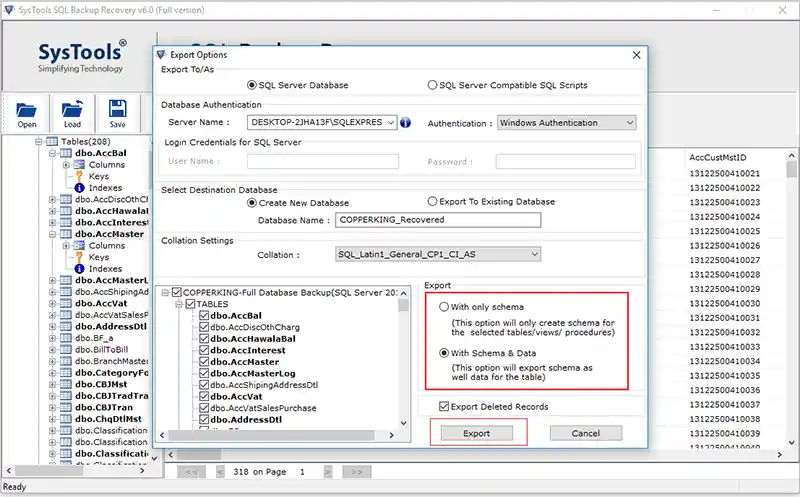Open the Authentication dropdown
The image size is (800, 497).
tap(630, 122)
